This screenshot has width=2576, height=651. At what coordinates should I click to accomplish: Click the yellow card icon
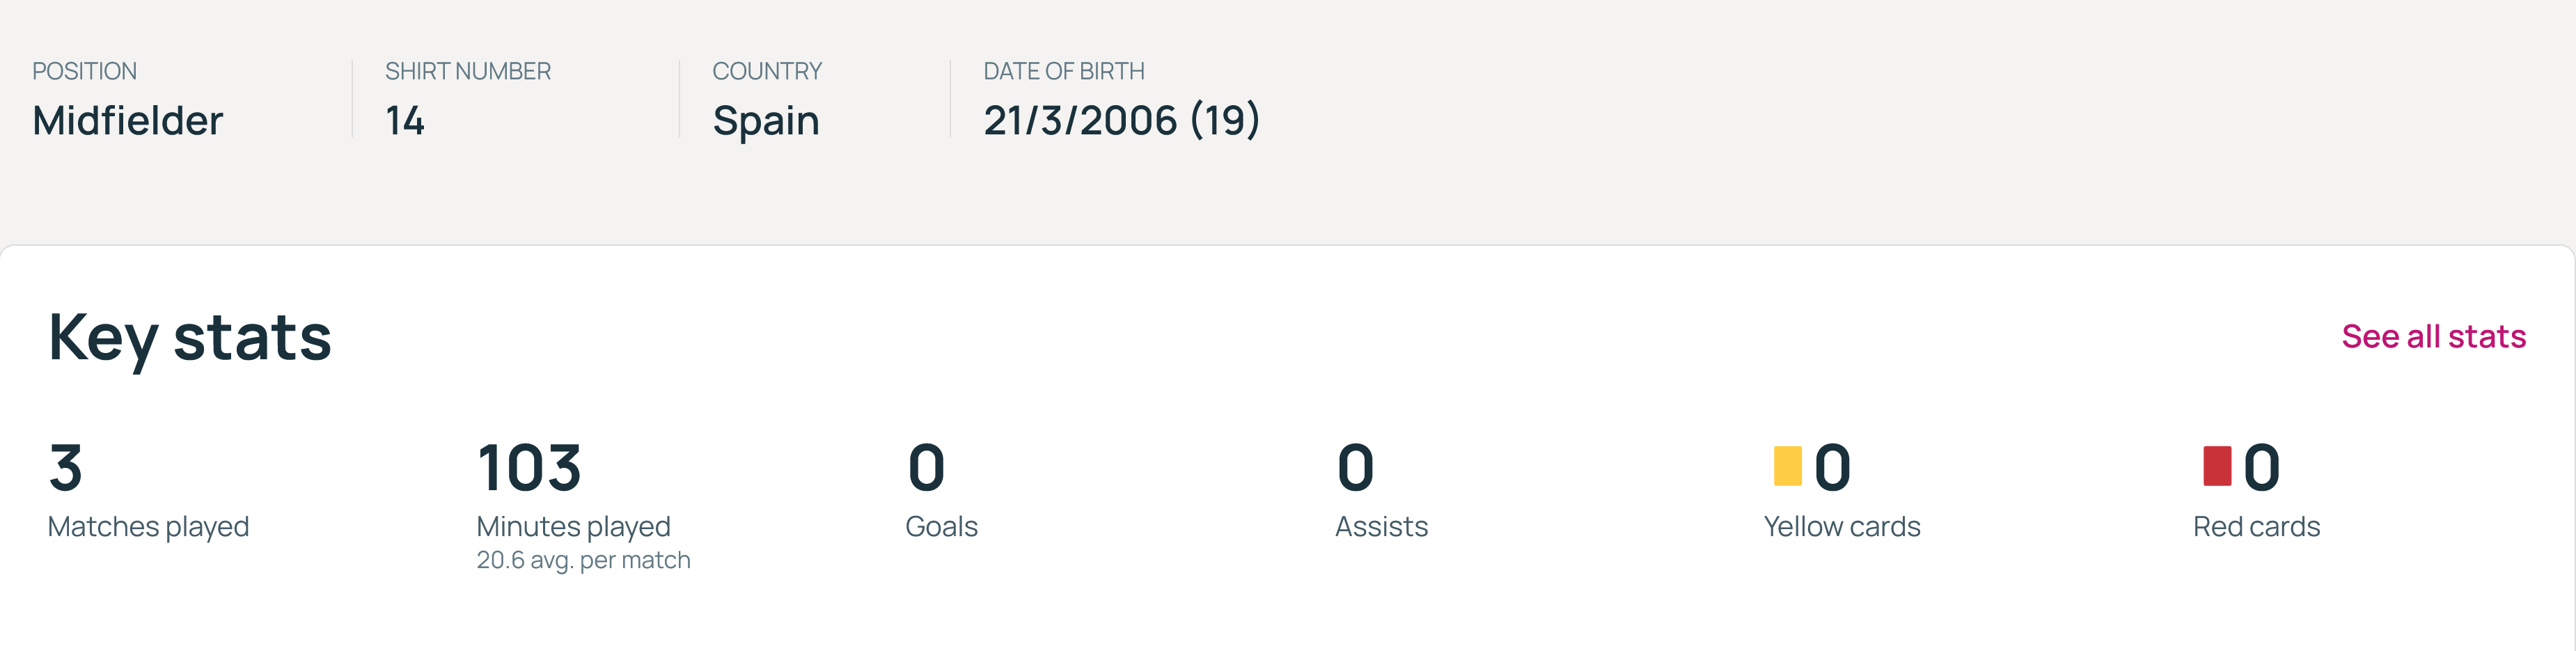pos(1787,466)
